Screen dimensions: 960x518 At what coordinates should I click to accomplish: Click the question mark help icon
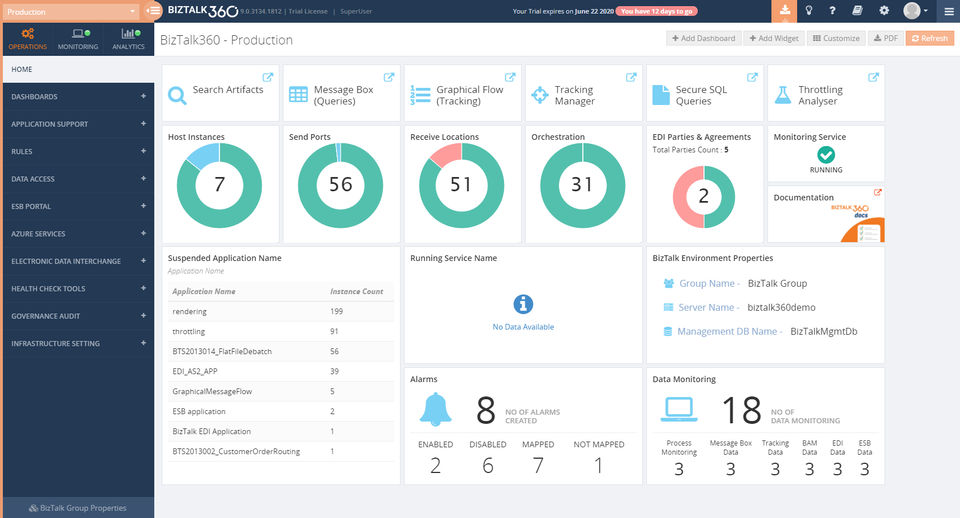[x=834, y=11]
